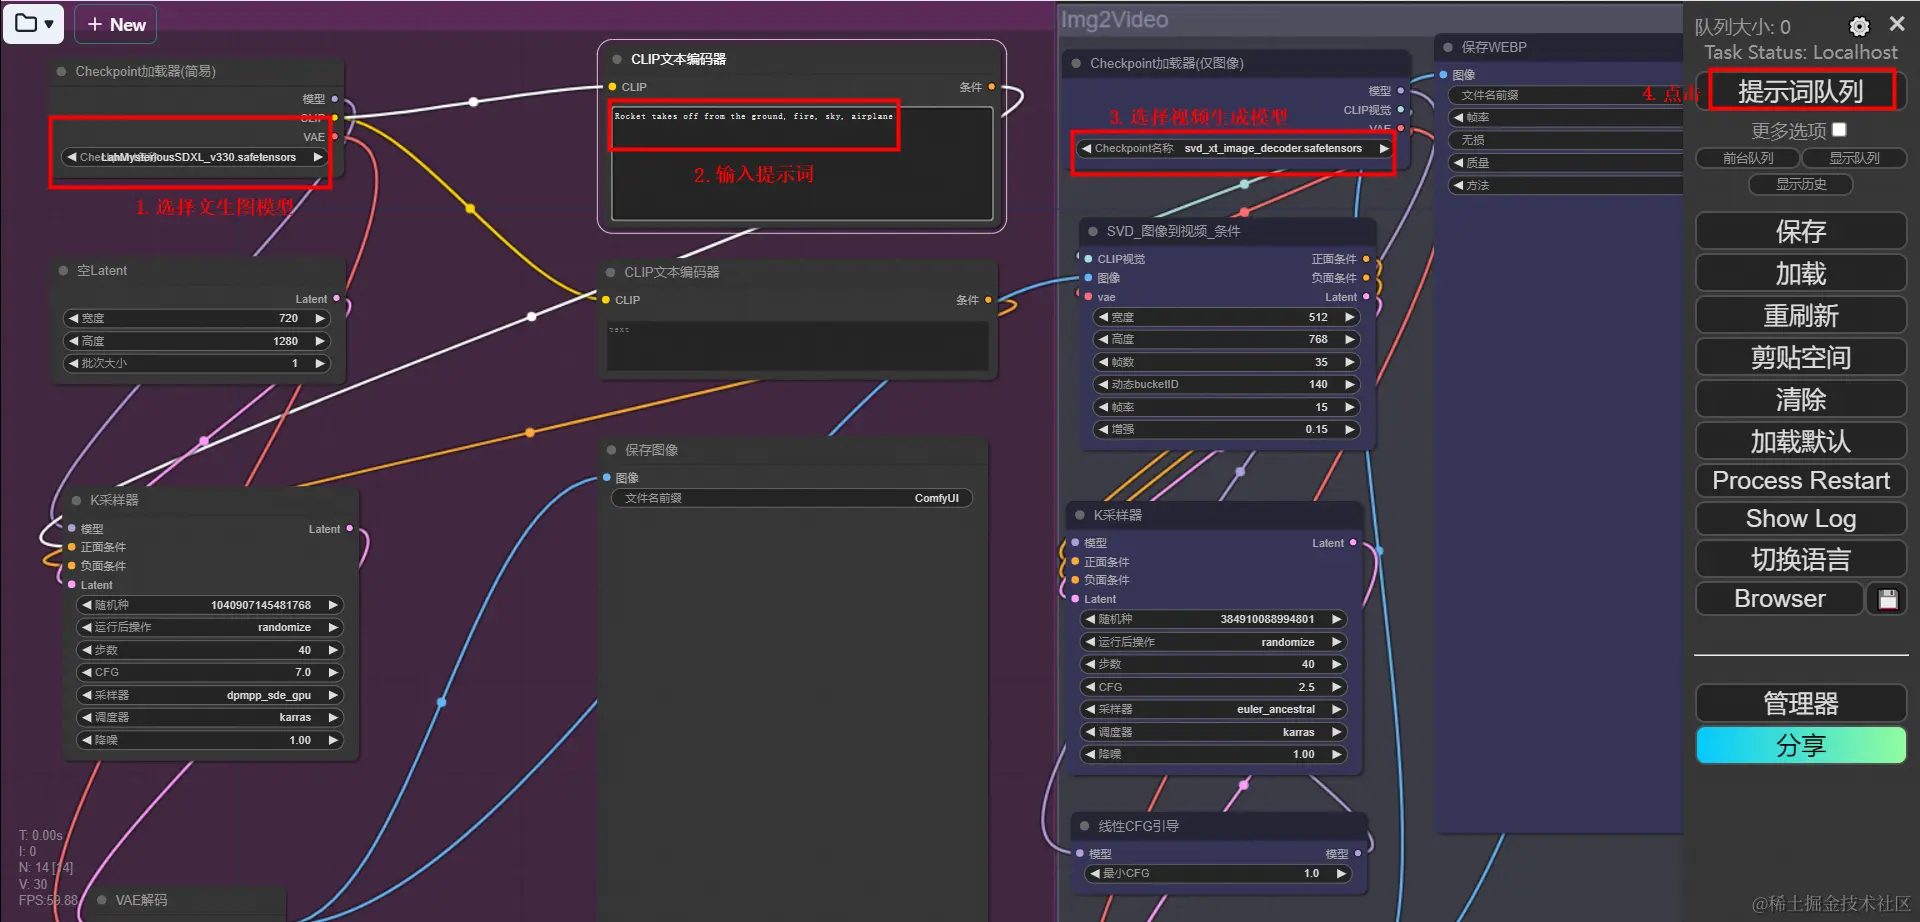Screen dimensions: 1920x922
Task: Click right K采样器 CFG 2.5 field
Action: click(x=1214, y=687)
